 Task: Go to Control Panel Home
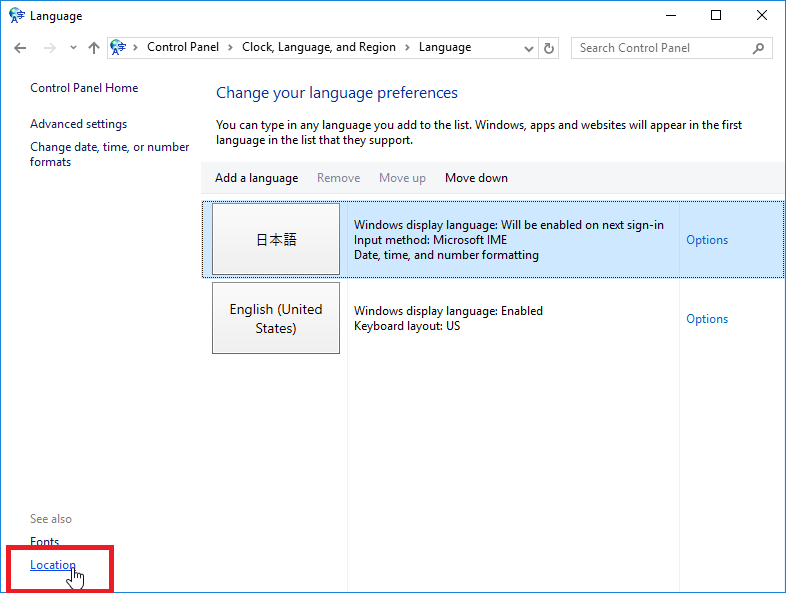[x=84, y=88]
